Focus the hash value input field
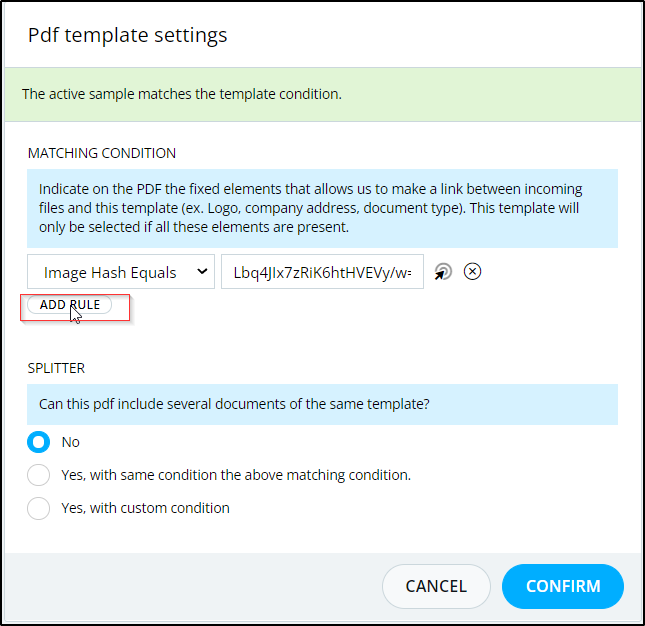 click(x=322, y=271)
